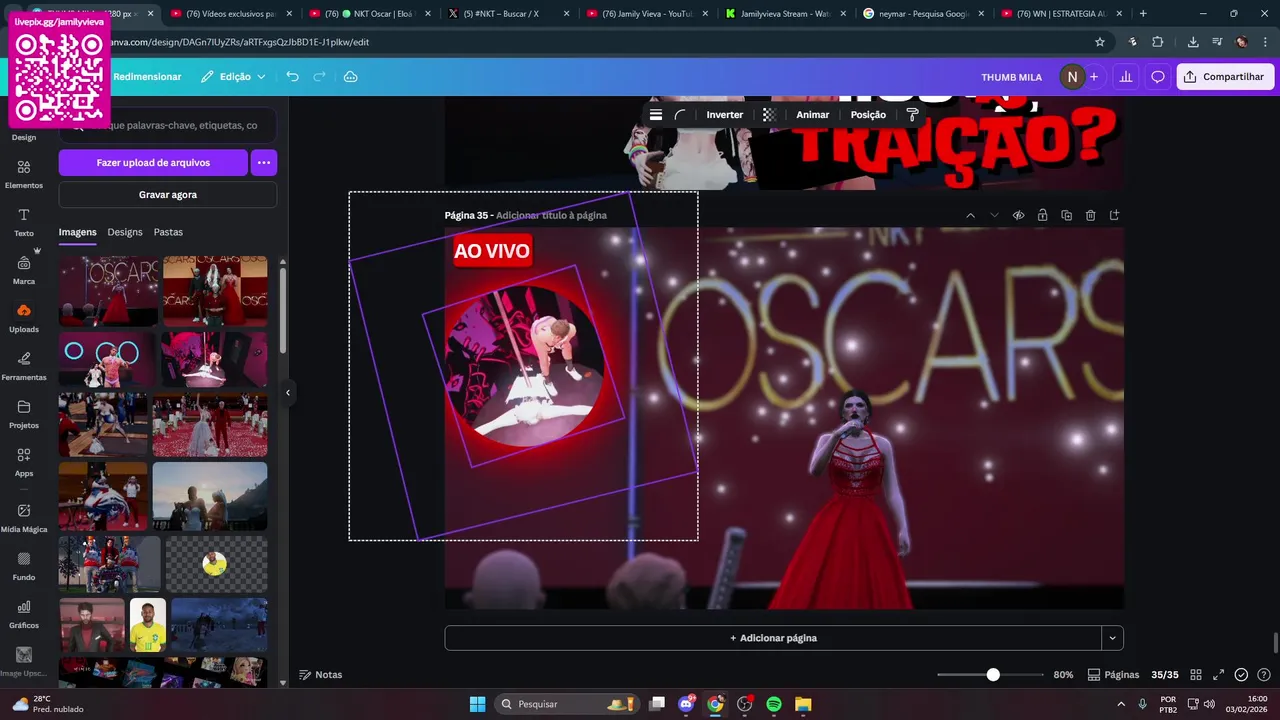Switch to NKT Oscar browser tab

point(368,14)
